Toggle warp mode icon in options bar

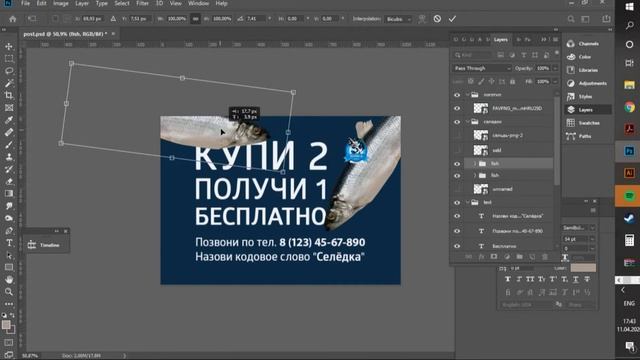point(422,19)
